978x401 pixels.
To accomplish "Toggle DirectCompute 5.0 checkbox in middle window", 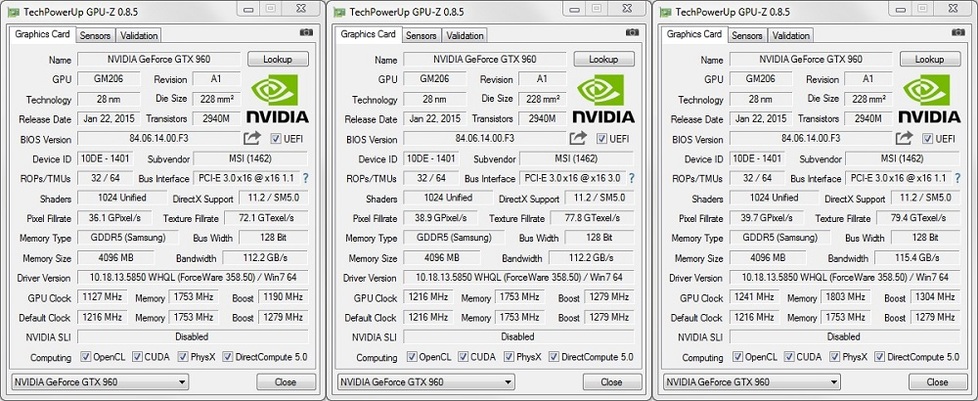I will [x=554, y=357].
